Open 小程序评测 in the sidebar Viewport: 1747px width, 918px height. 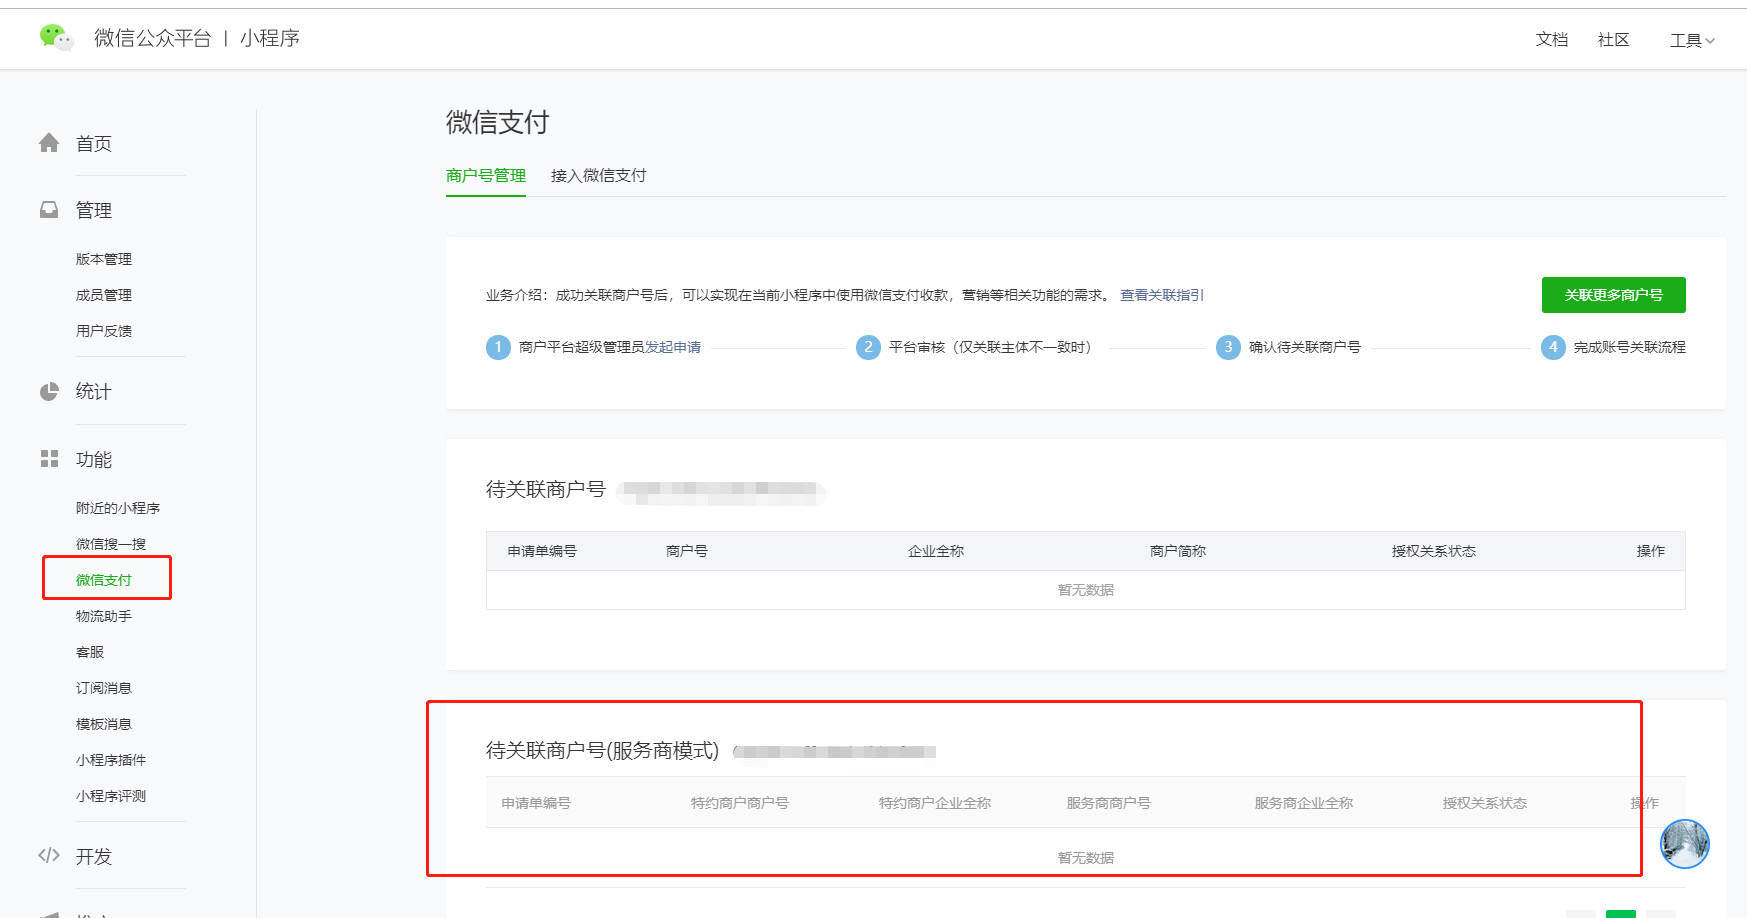[x=111, y=796]
